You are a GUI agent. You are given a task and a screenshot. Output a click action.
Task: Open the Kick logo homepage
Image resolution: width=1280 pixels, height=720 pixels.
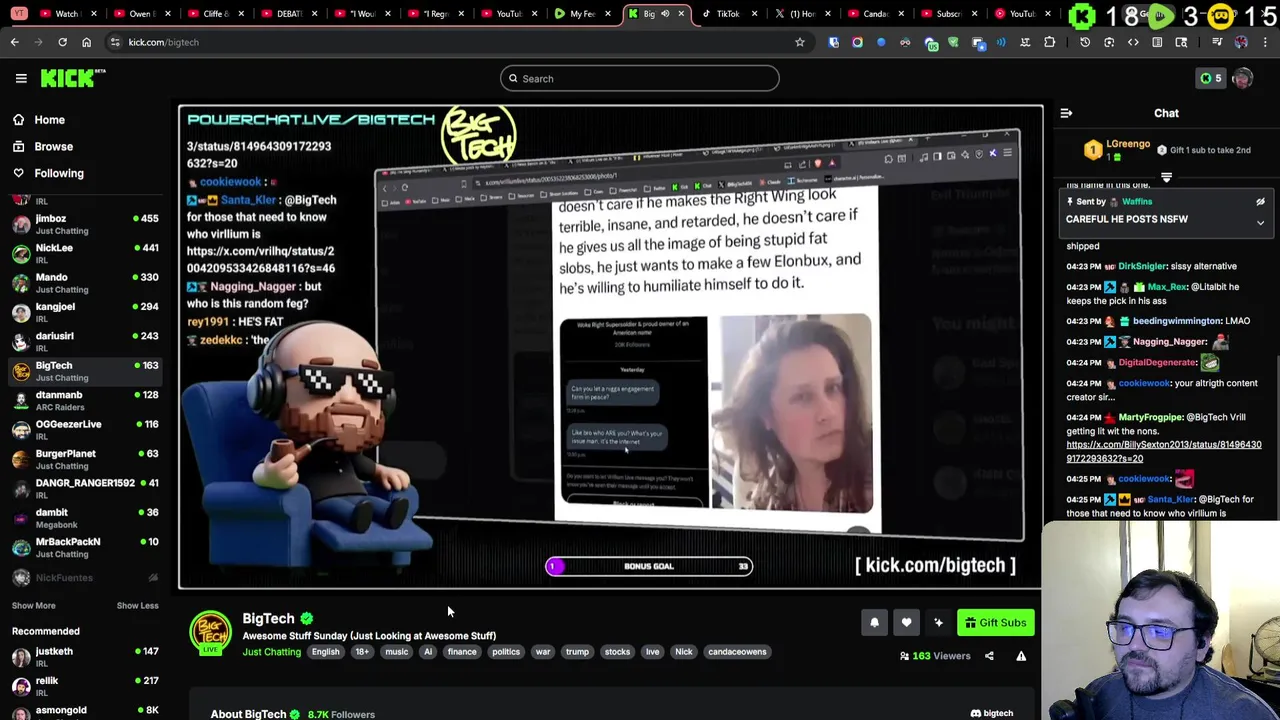tap(73, 78)
